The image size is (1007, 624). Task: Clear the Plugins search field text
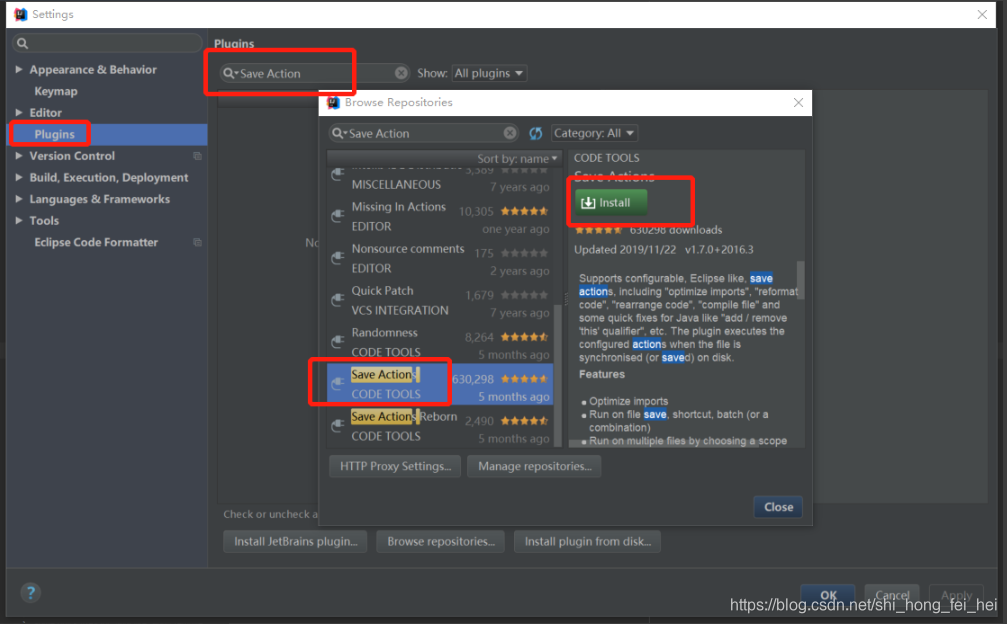[x=401, y=73]
